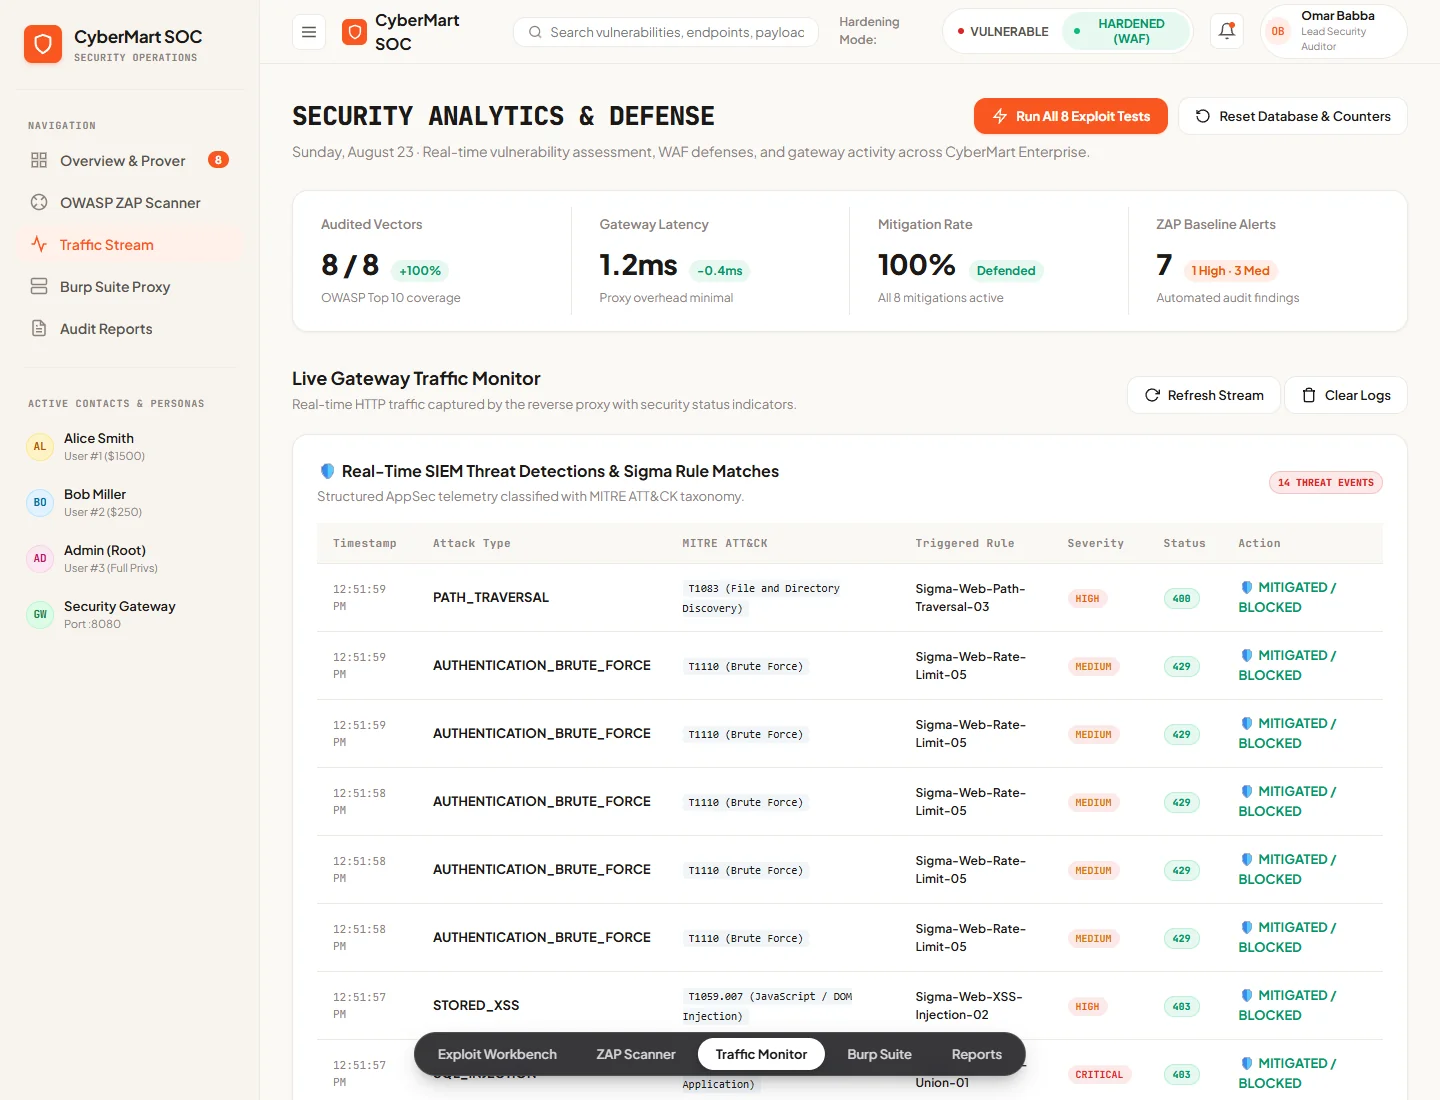Click the 1 High · 3 Med badge

1230,270
